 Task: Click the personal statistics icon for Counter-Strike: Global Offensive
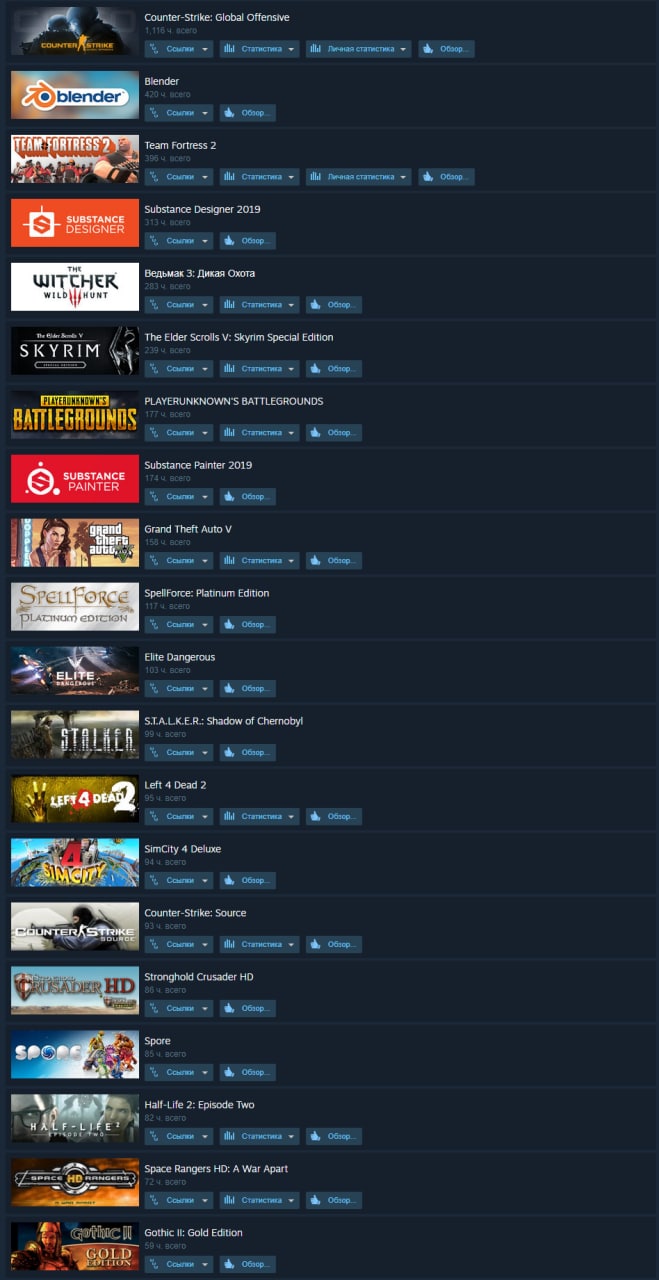coord(315,49)
